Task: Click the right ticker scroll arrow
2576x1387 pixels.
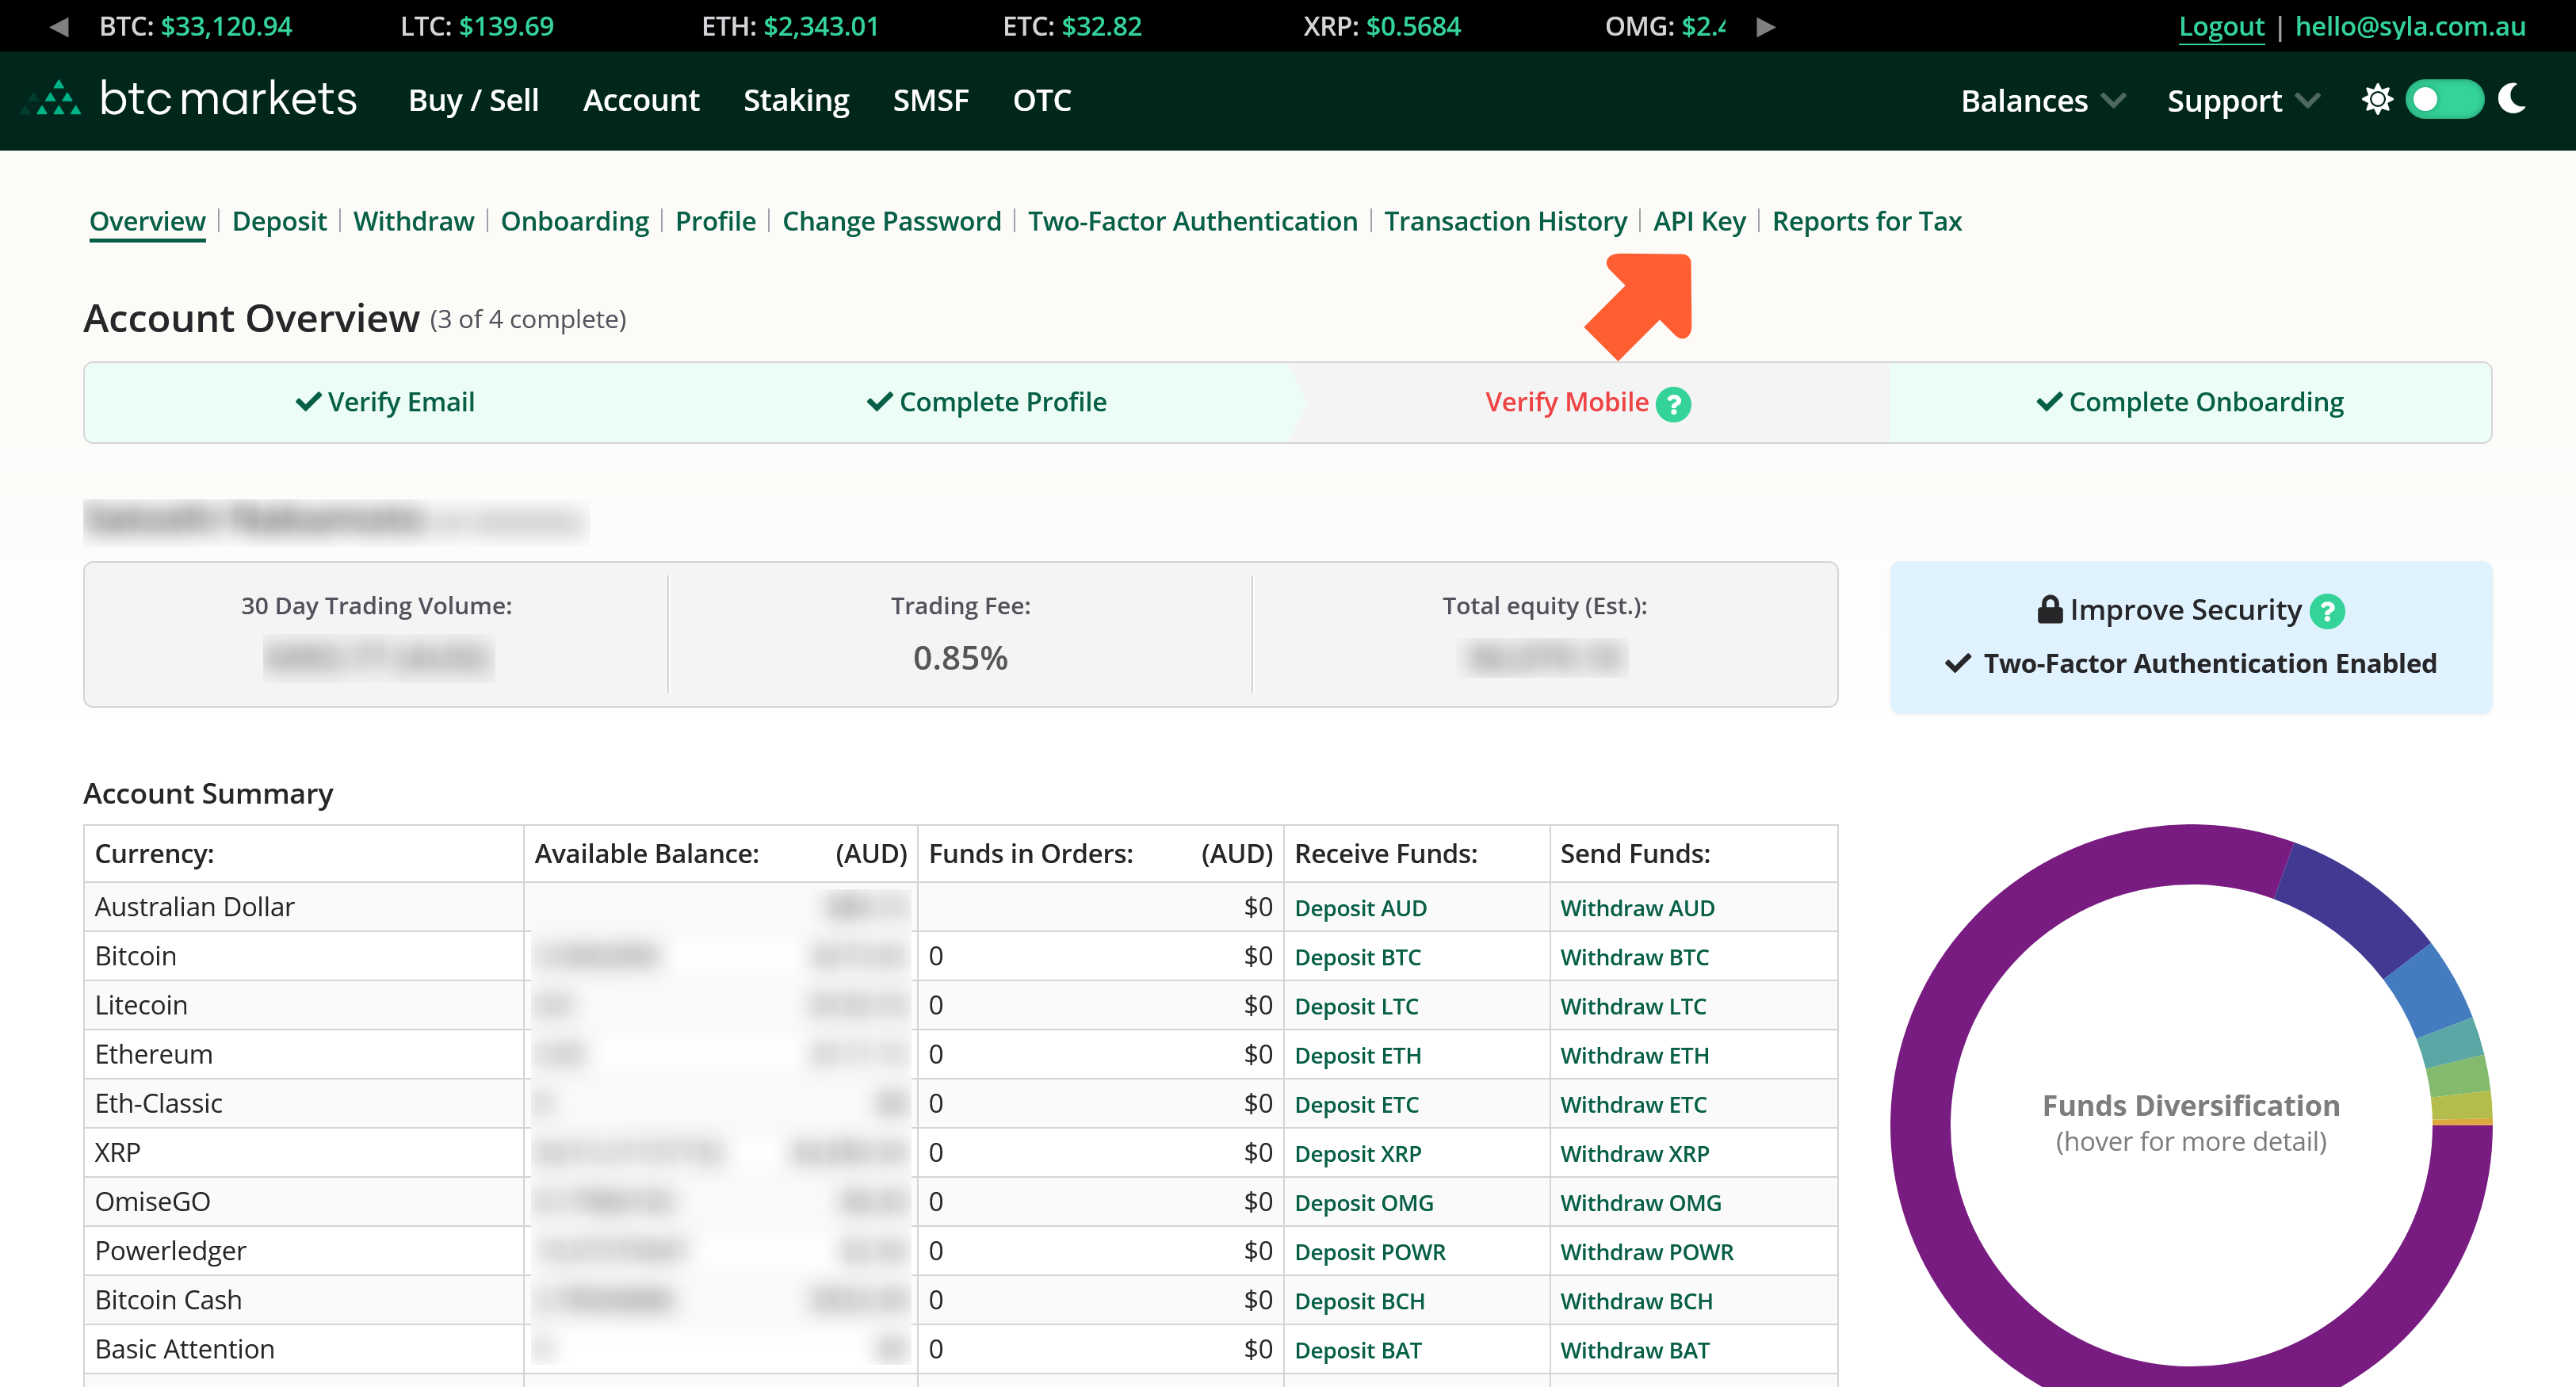Action: (x=1765, y=27)
